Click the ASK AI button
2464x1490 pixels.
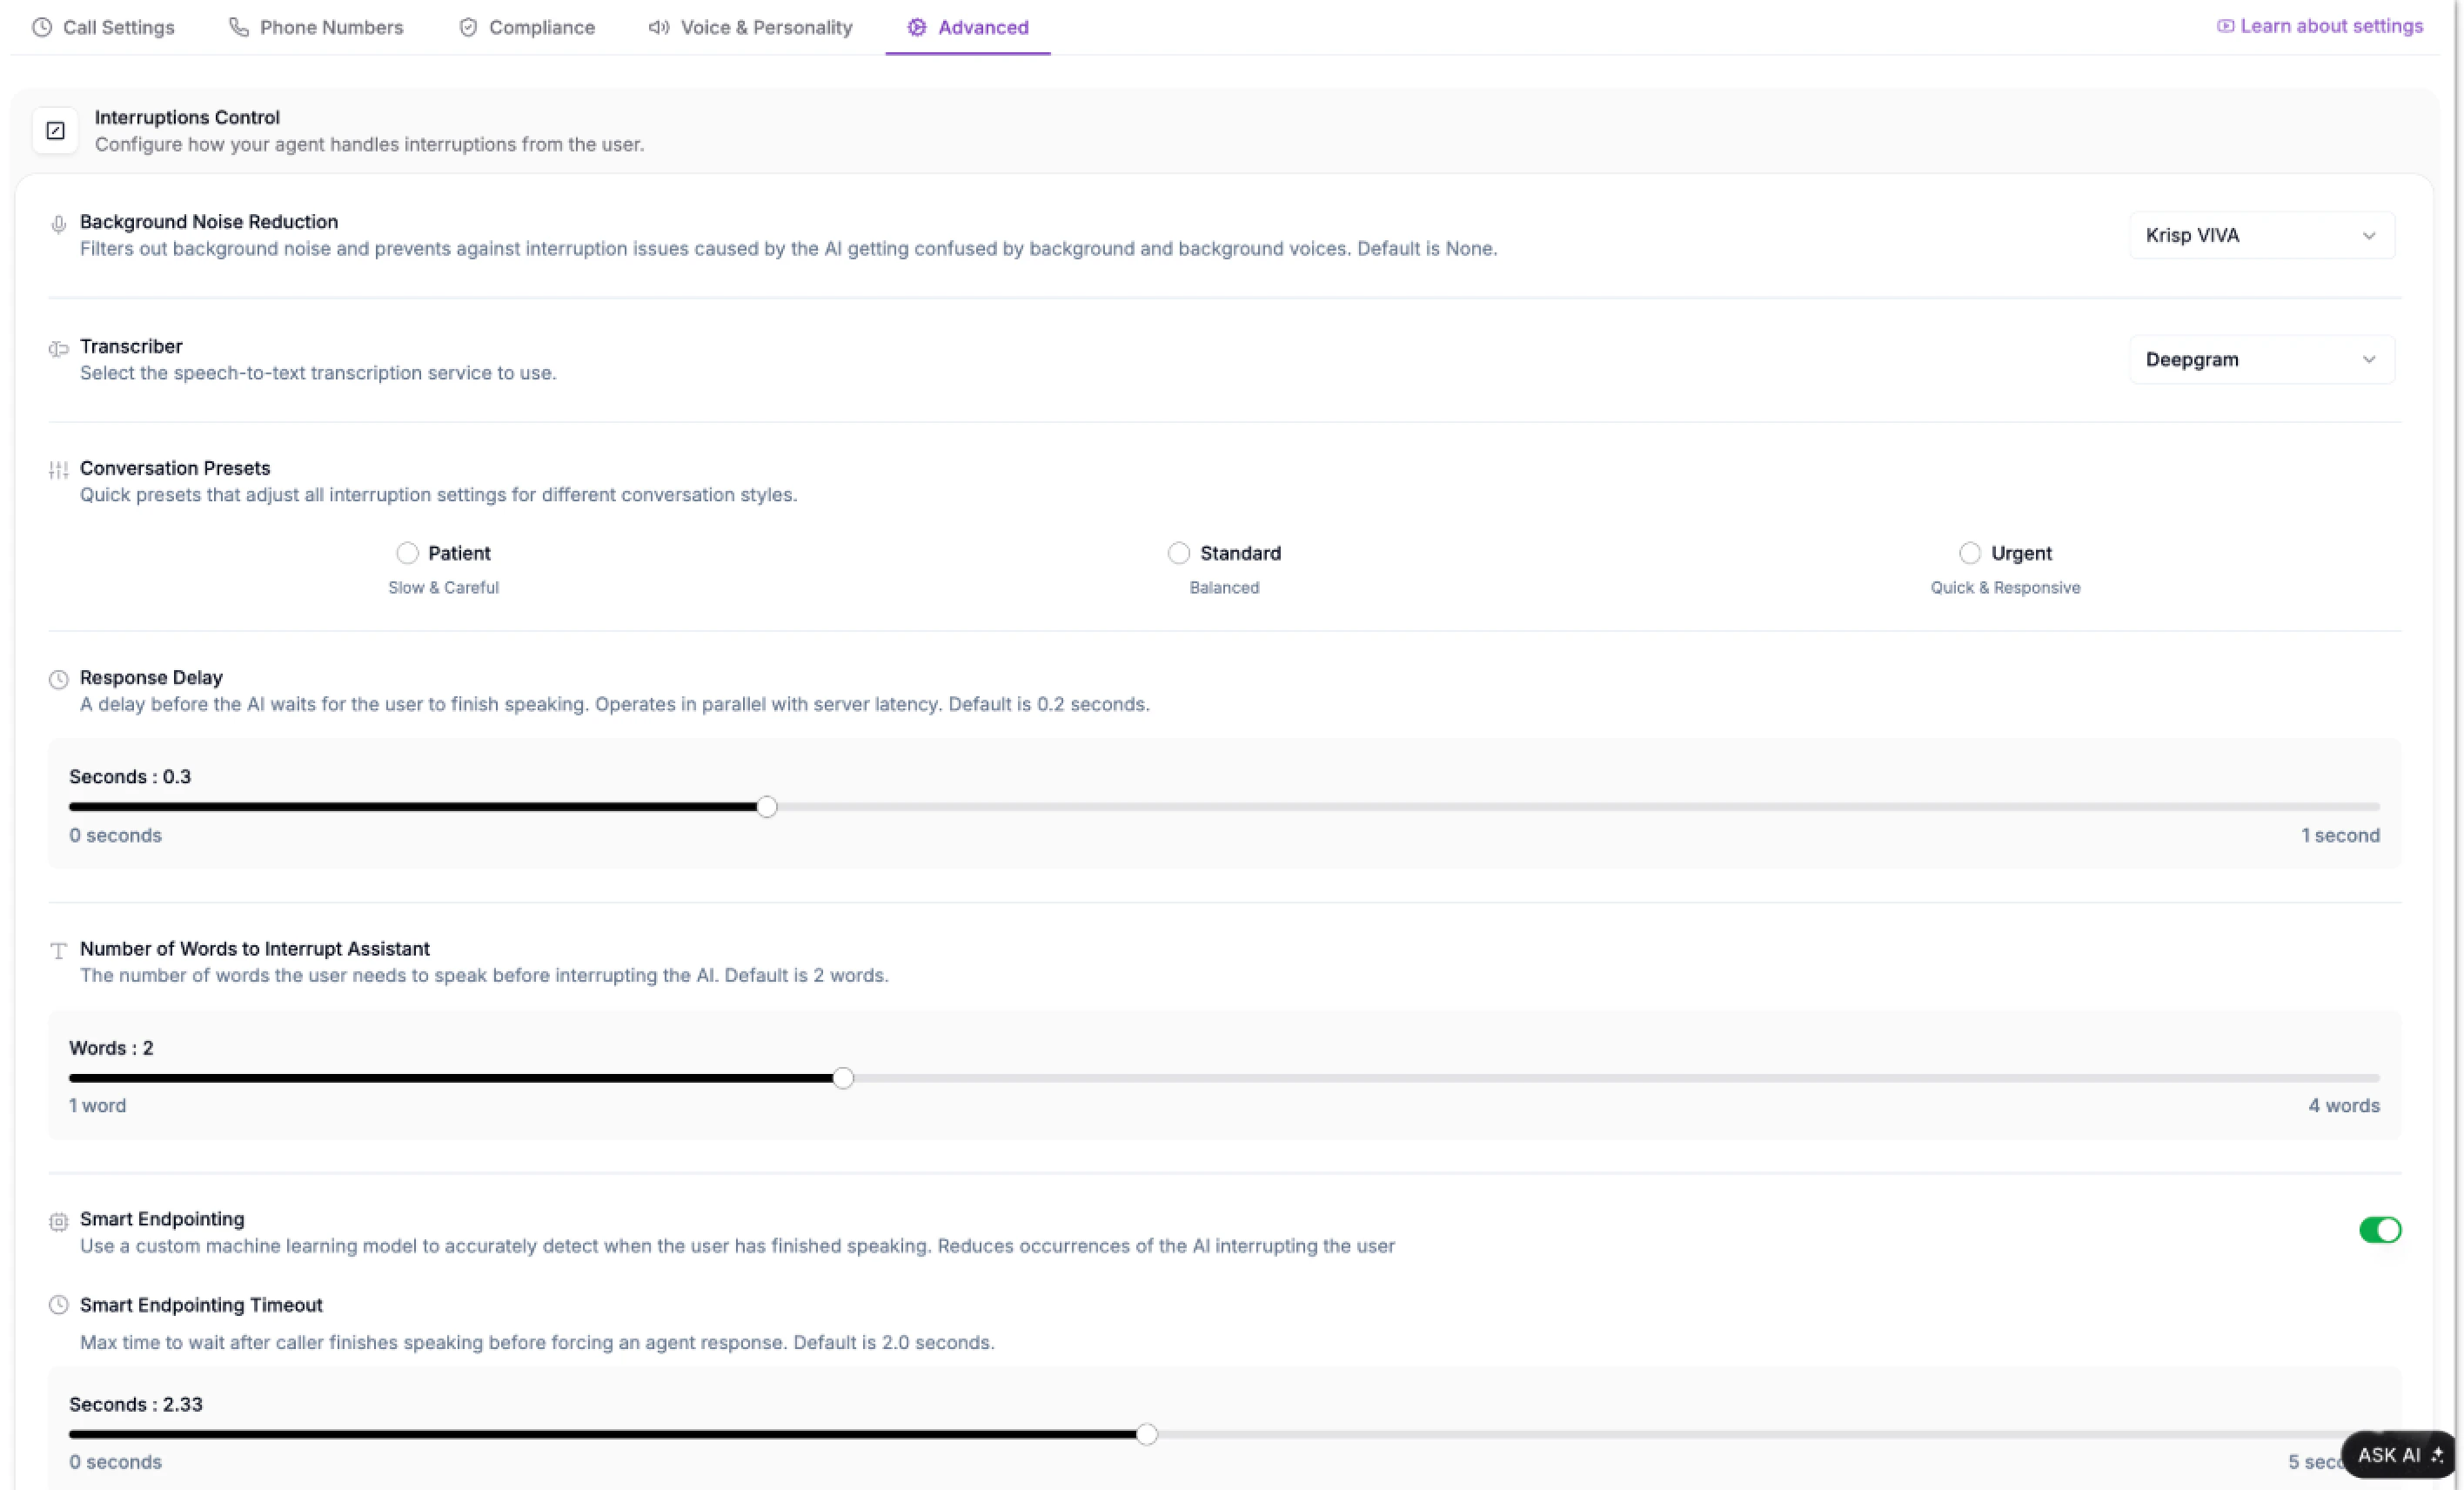tap(2397, 1455)
